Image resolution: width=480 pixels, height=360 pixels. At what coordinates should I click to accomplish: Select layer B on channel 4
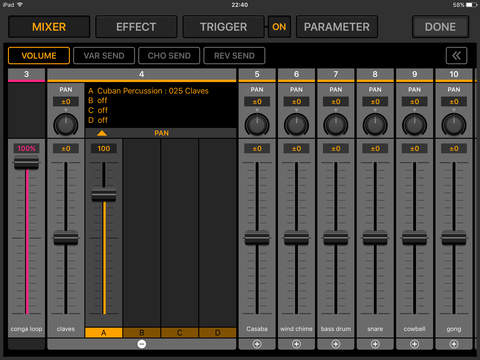142,333
